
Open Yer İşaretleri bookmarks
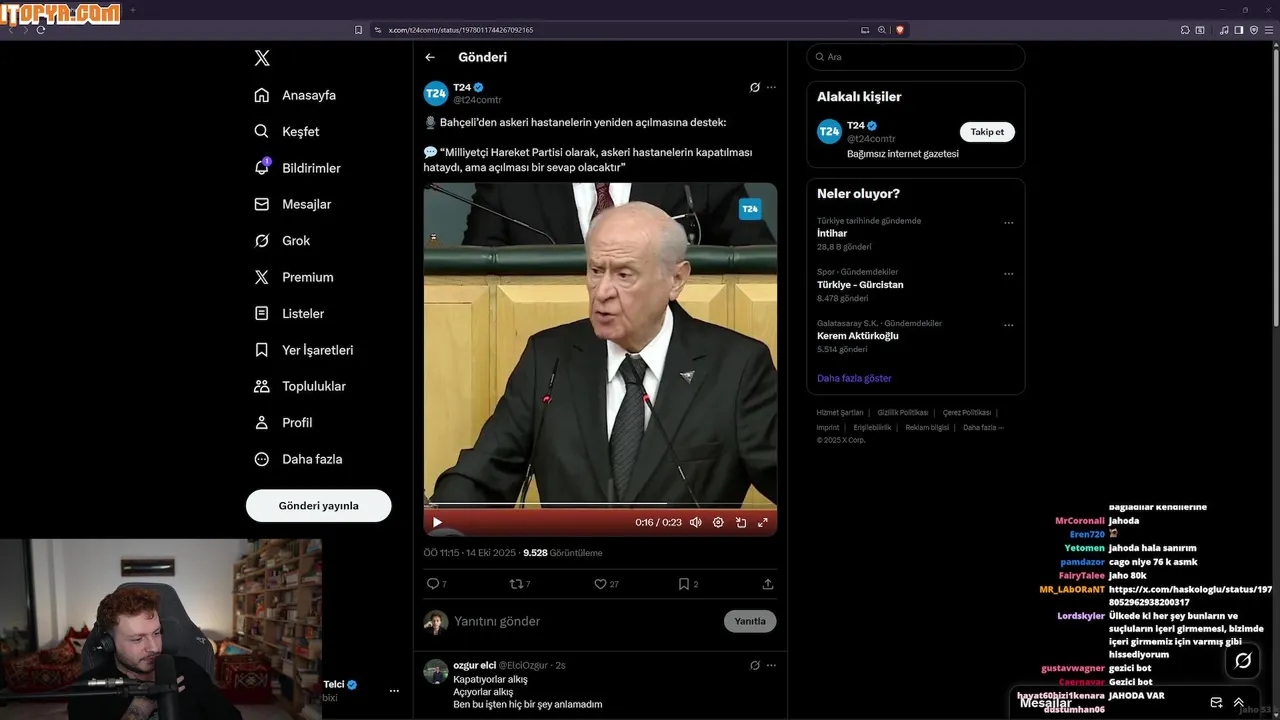[304, 350]
